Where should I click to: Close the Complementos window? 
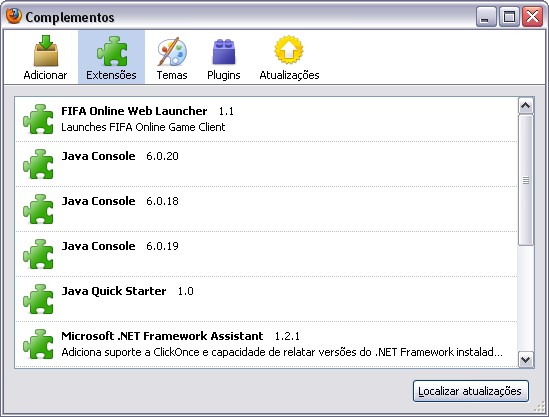[532, 16]
